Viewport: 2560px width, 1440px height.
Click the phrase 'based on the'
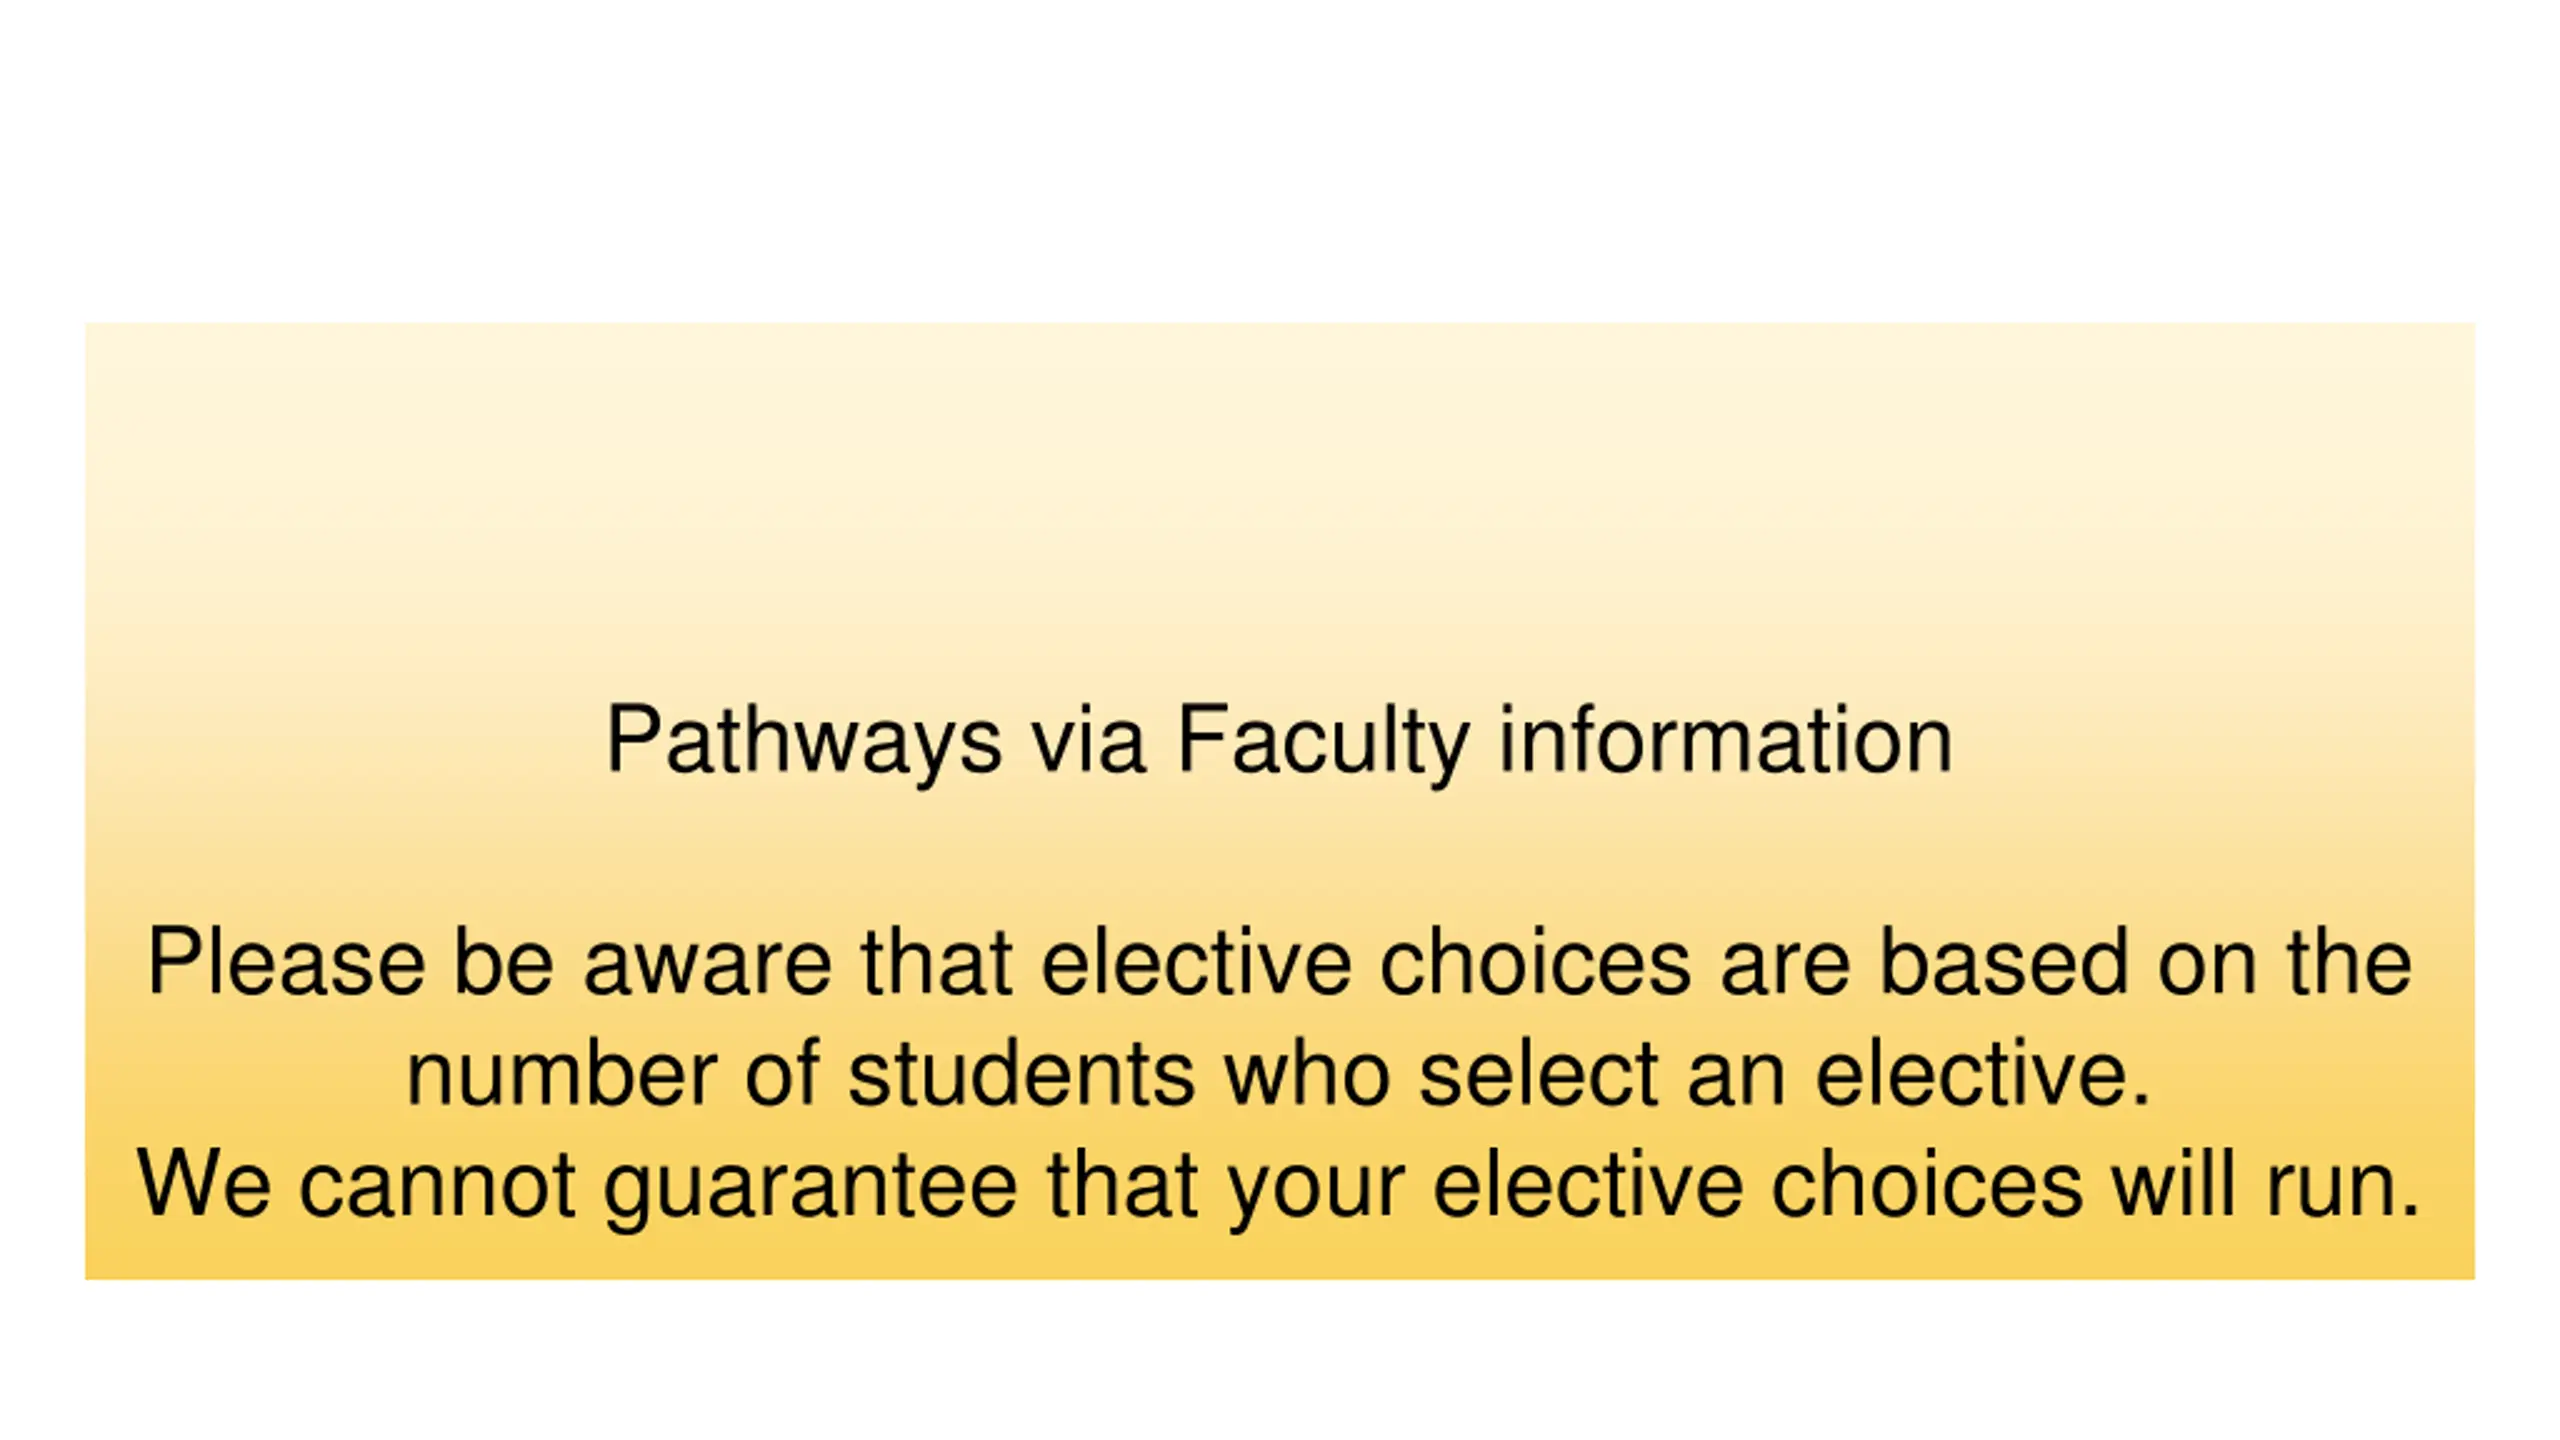[2145, 961]
